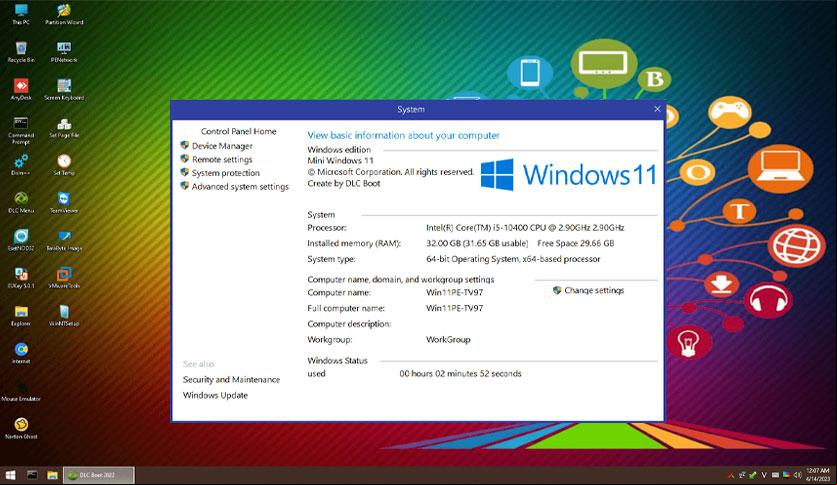Screen dimensions: 837x485
Task: Open Windows Update link
Action: 215,395
